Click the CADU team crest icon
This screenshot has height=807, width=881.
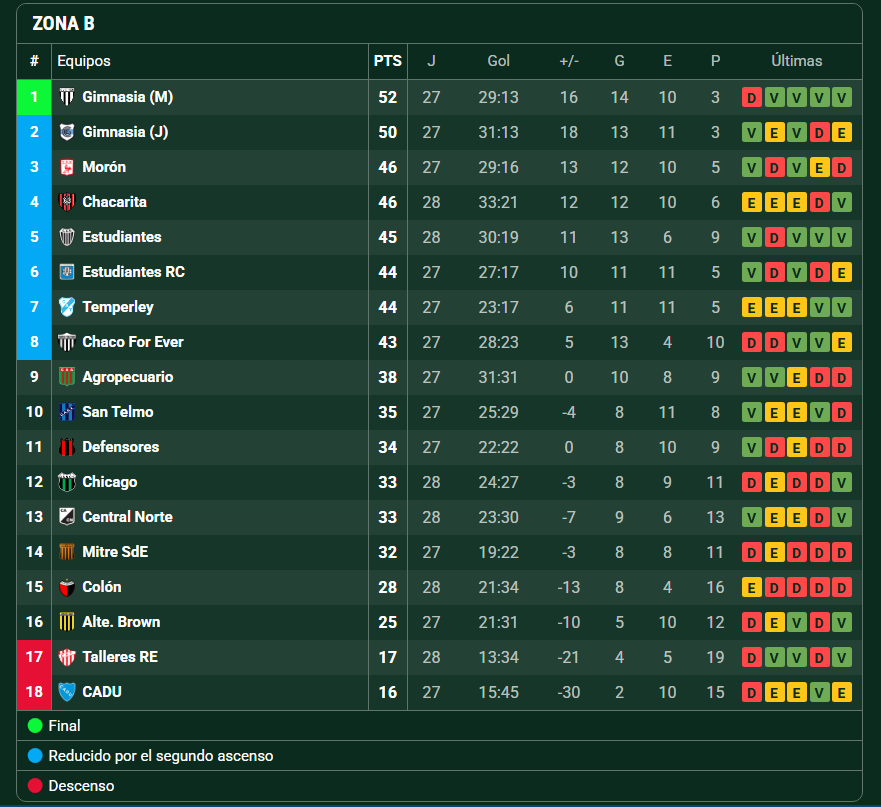click(67, 692)
